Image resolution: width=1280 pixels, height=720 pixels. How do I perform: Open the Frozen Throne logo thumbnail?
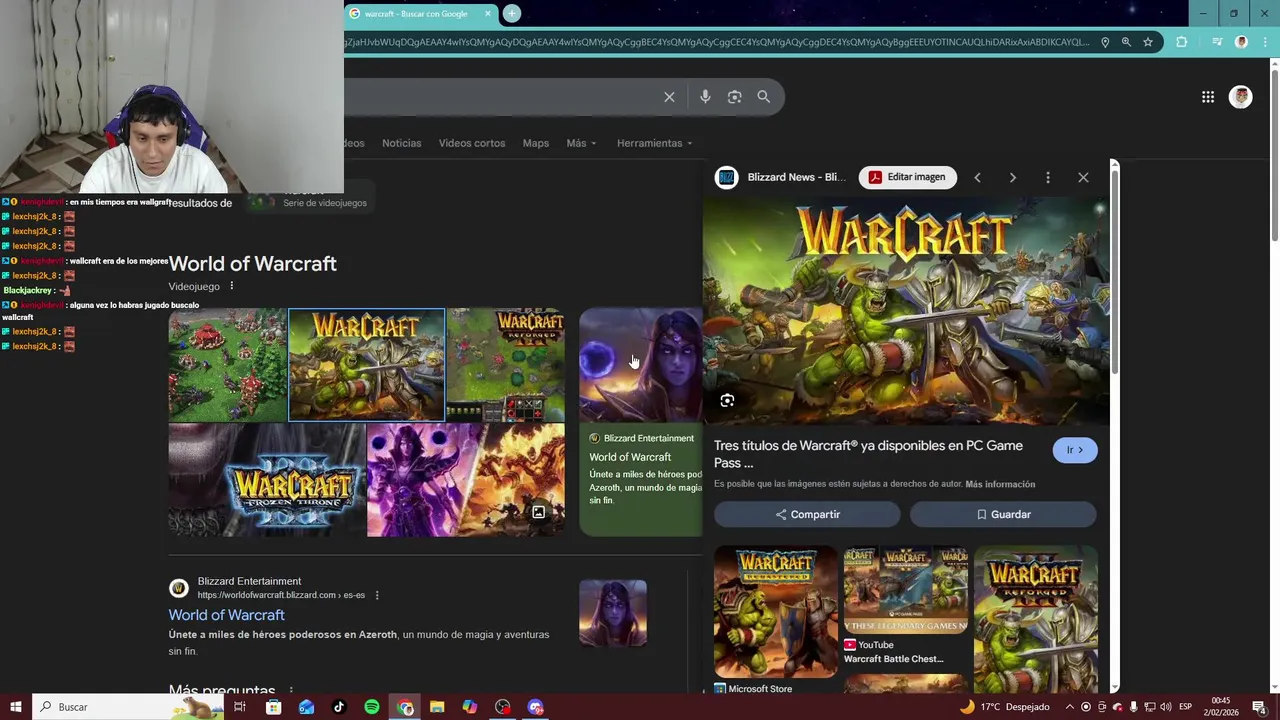267,480
